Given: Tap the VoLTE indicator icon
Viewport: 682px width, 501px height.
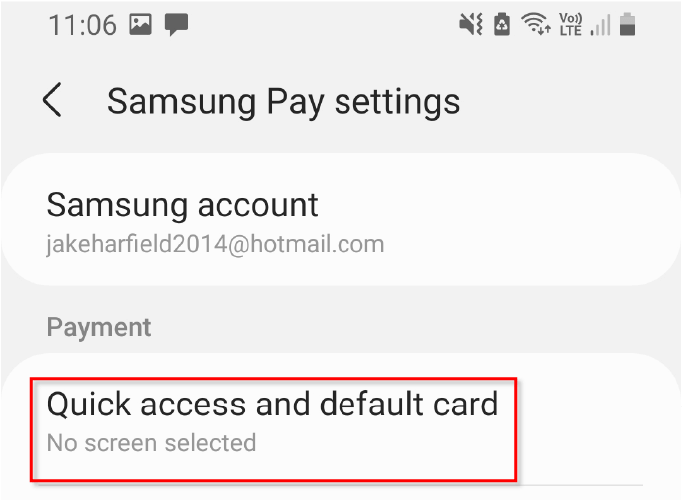Looking at the screenshot, I should (x=571, y=24).
